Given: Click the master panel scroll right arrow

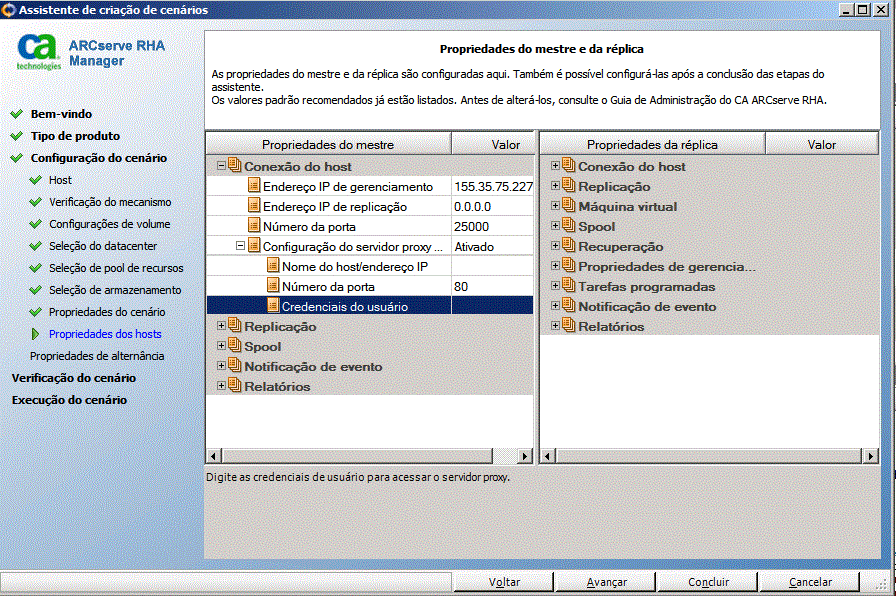Looking at the screenshot, I should click(525, 456).
